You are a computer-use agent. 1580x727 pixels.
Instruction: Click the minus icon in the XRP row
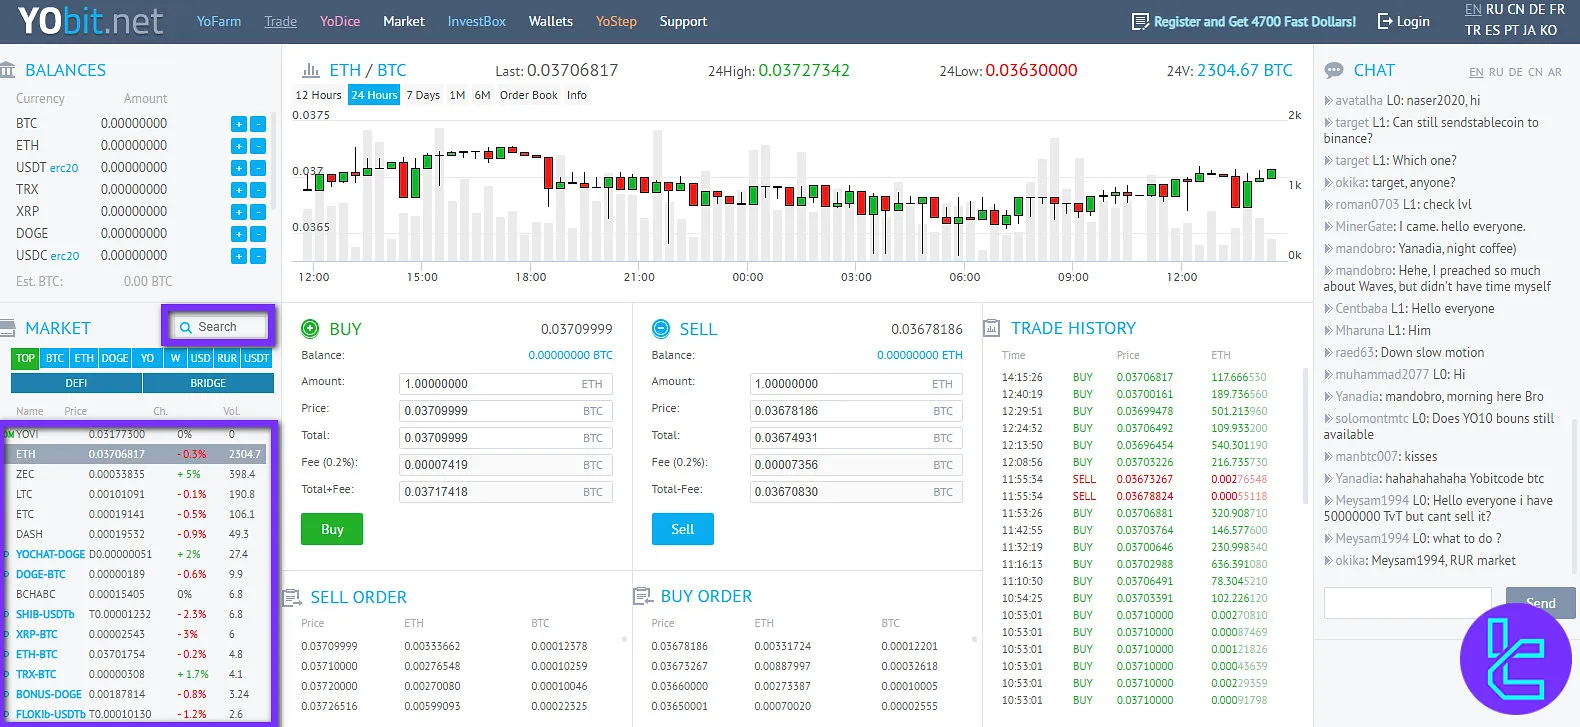tap(258, 212)
